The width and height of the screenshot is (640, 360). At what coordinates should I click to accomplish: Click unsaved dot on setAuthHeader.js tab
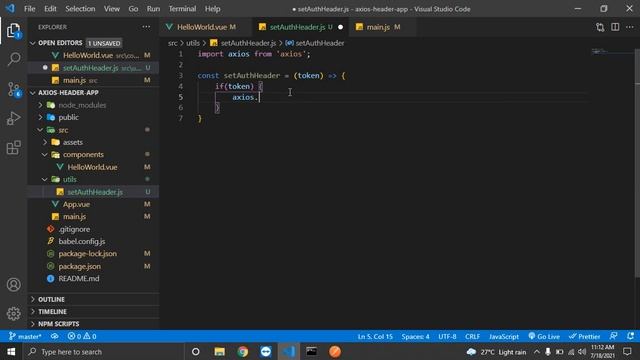click(340, 27)
